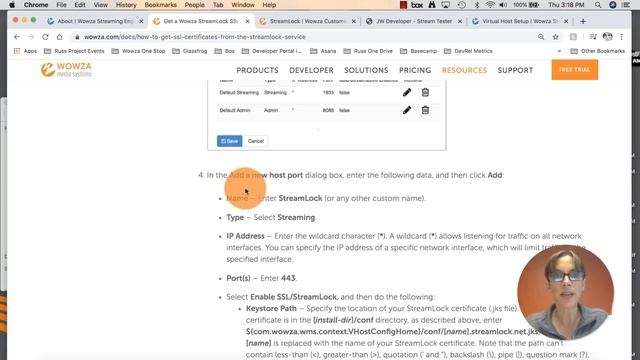Open Chrome three-dot menu
Screen dimensions: 640x360
click(622, 37)
